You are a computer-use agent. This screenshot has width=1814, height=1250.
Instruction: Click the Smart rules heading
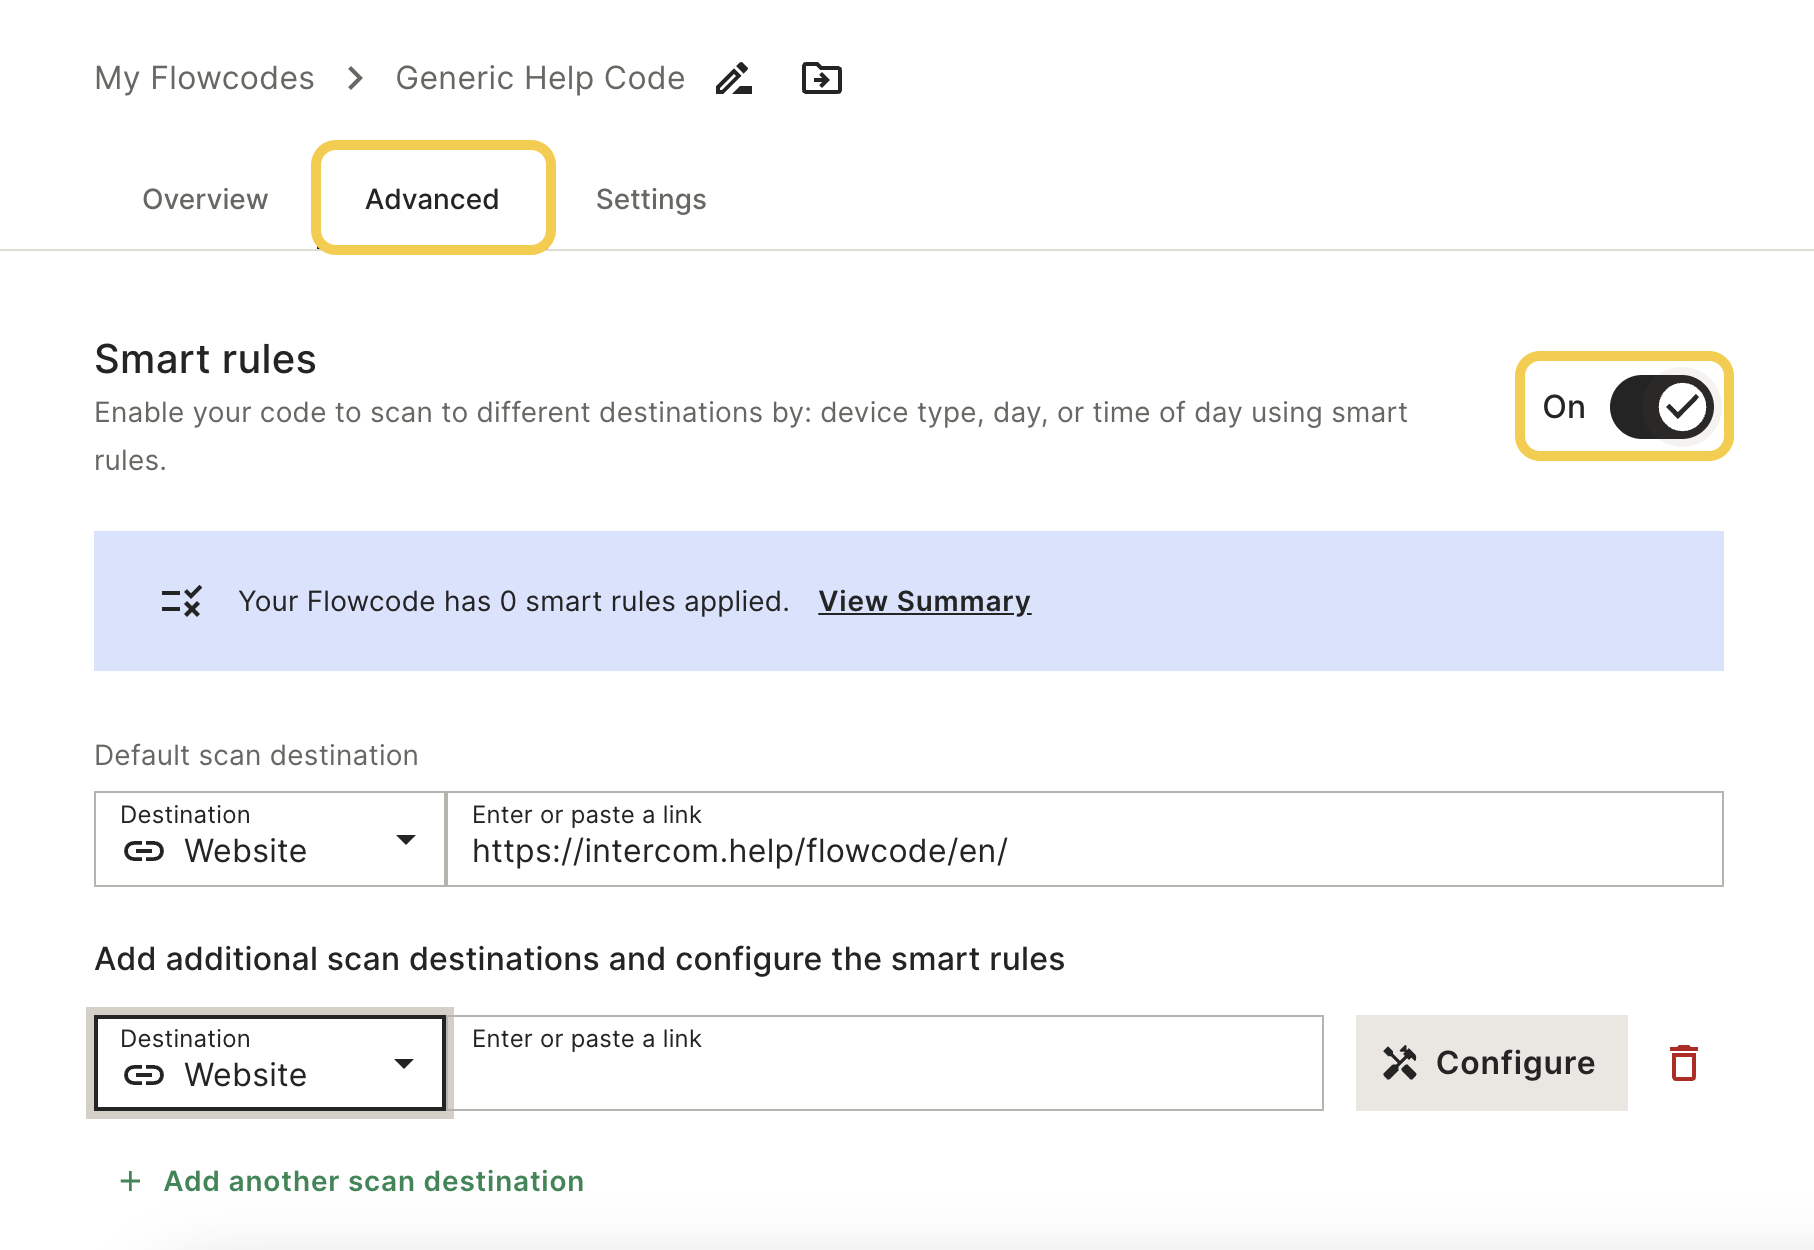coord(205,359)
